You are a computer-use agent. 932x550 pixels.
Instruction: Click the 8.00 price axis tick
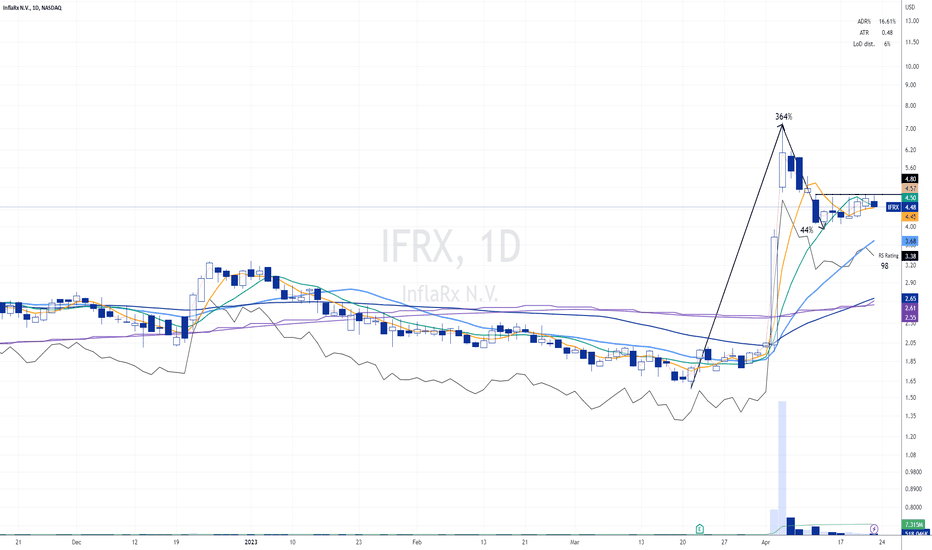[x=910, y=106]
